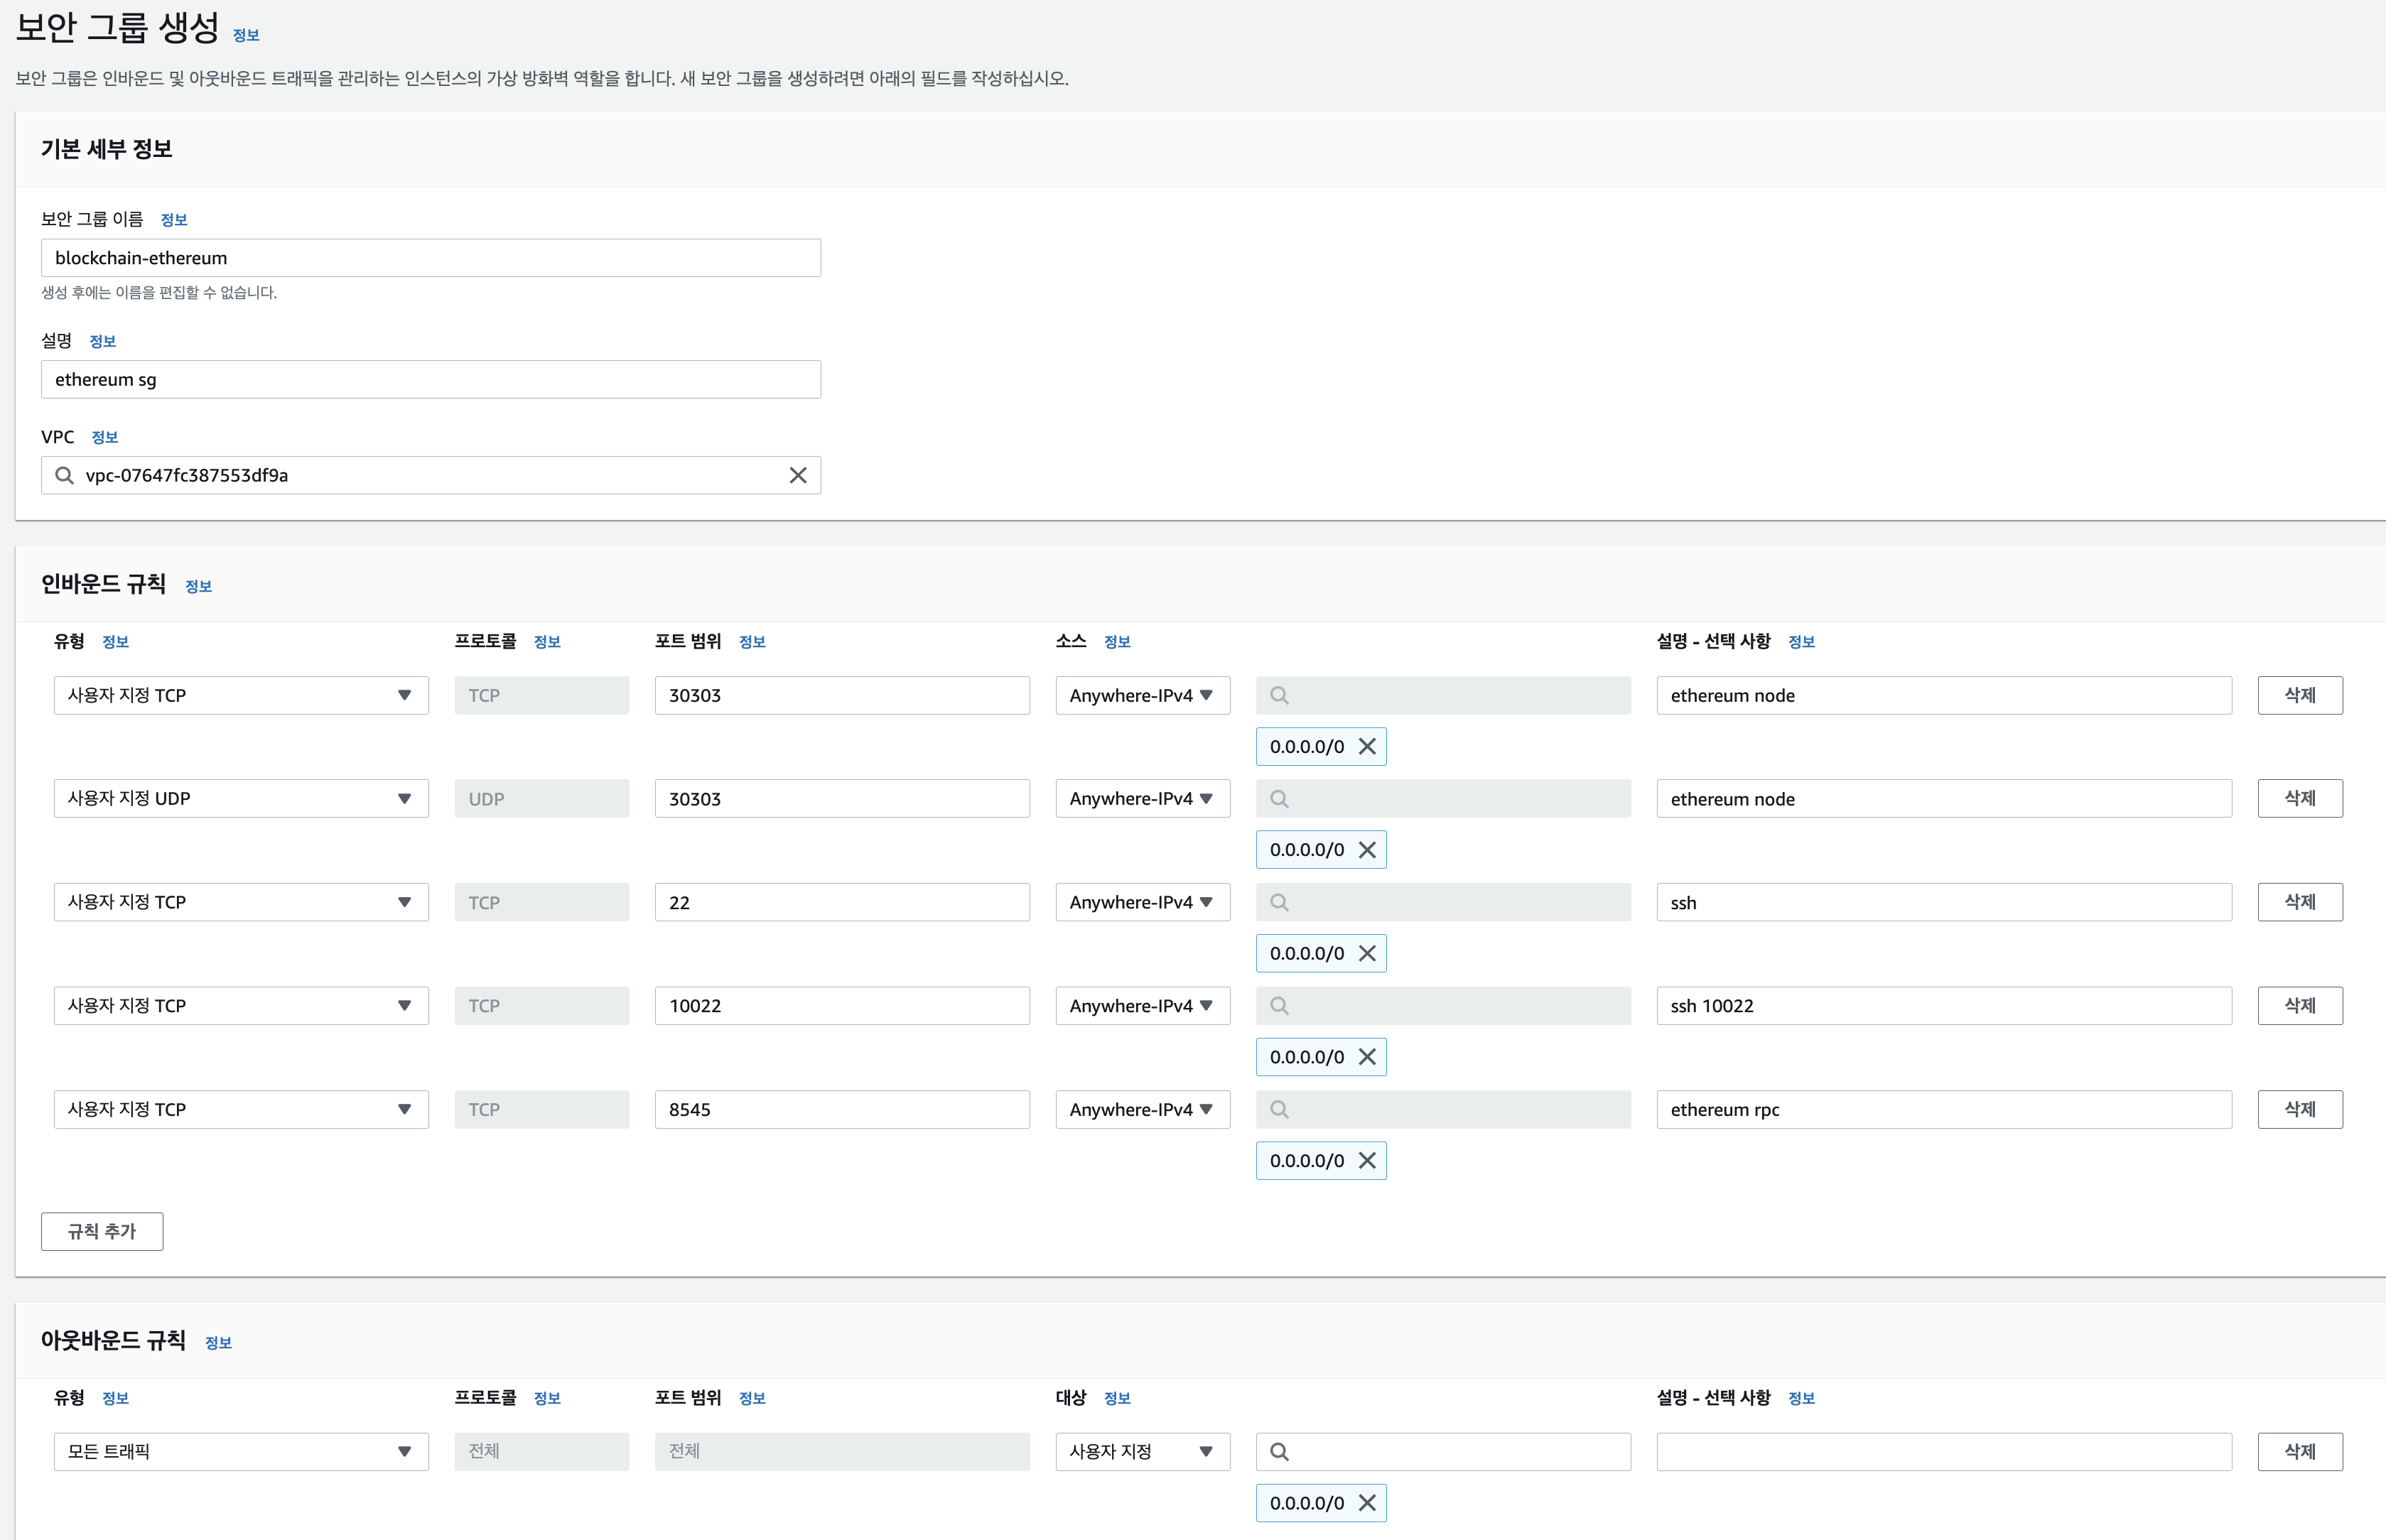Remove 0.0.0.0/0 chip from port 10022 rule
2386x1540 pixels.
1367,1057
